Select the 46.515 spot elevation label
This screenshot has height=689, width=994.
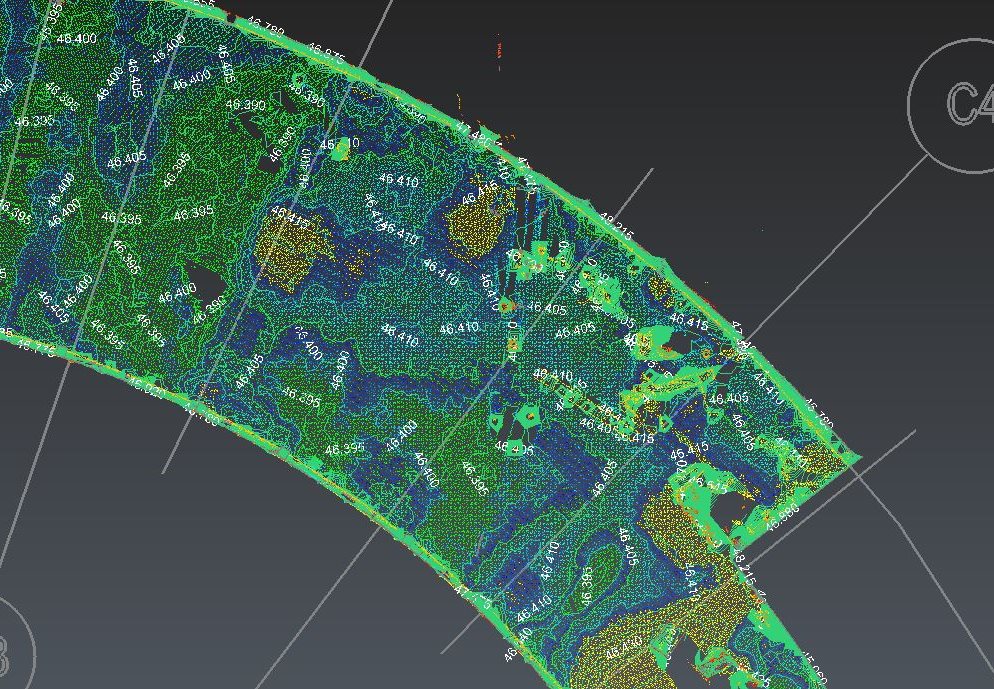click(707, 484)
